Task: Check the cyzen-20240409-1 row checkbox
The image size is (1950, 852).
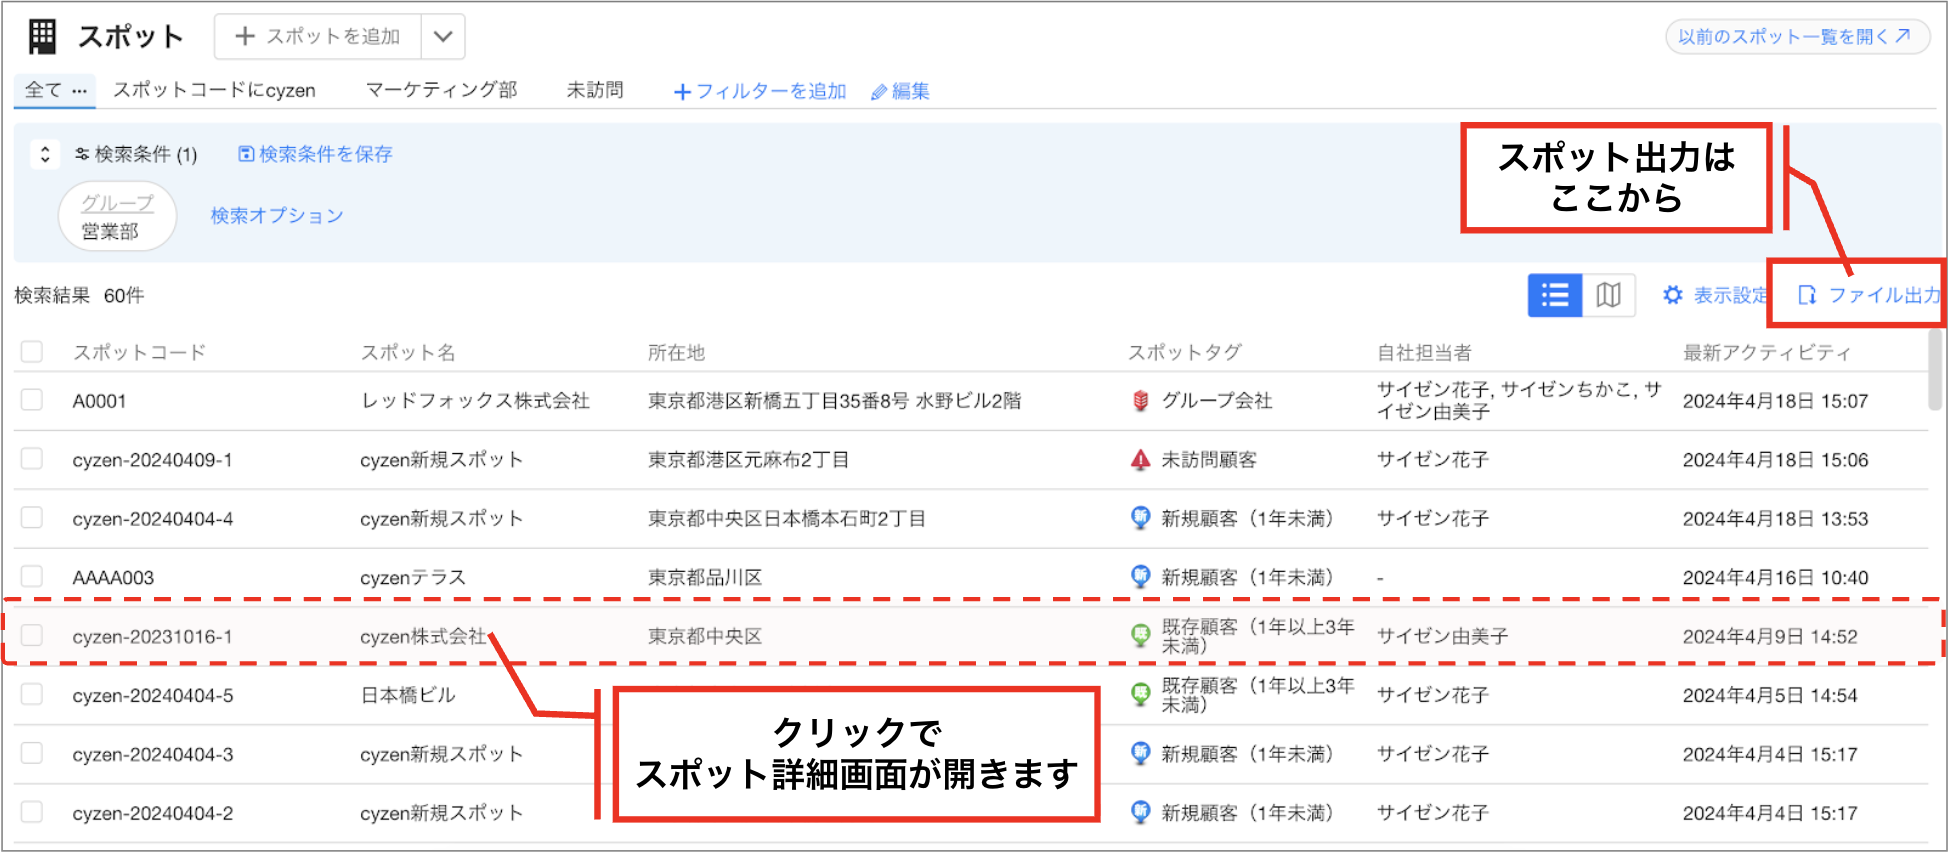Action: pos(32,459)
